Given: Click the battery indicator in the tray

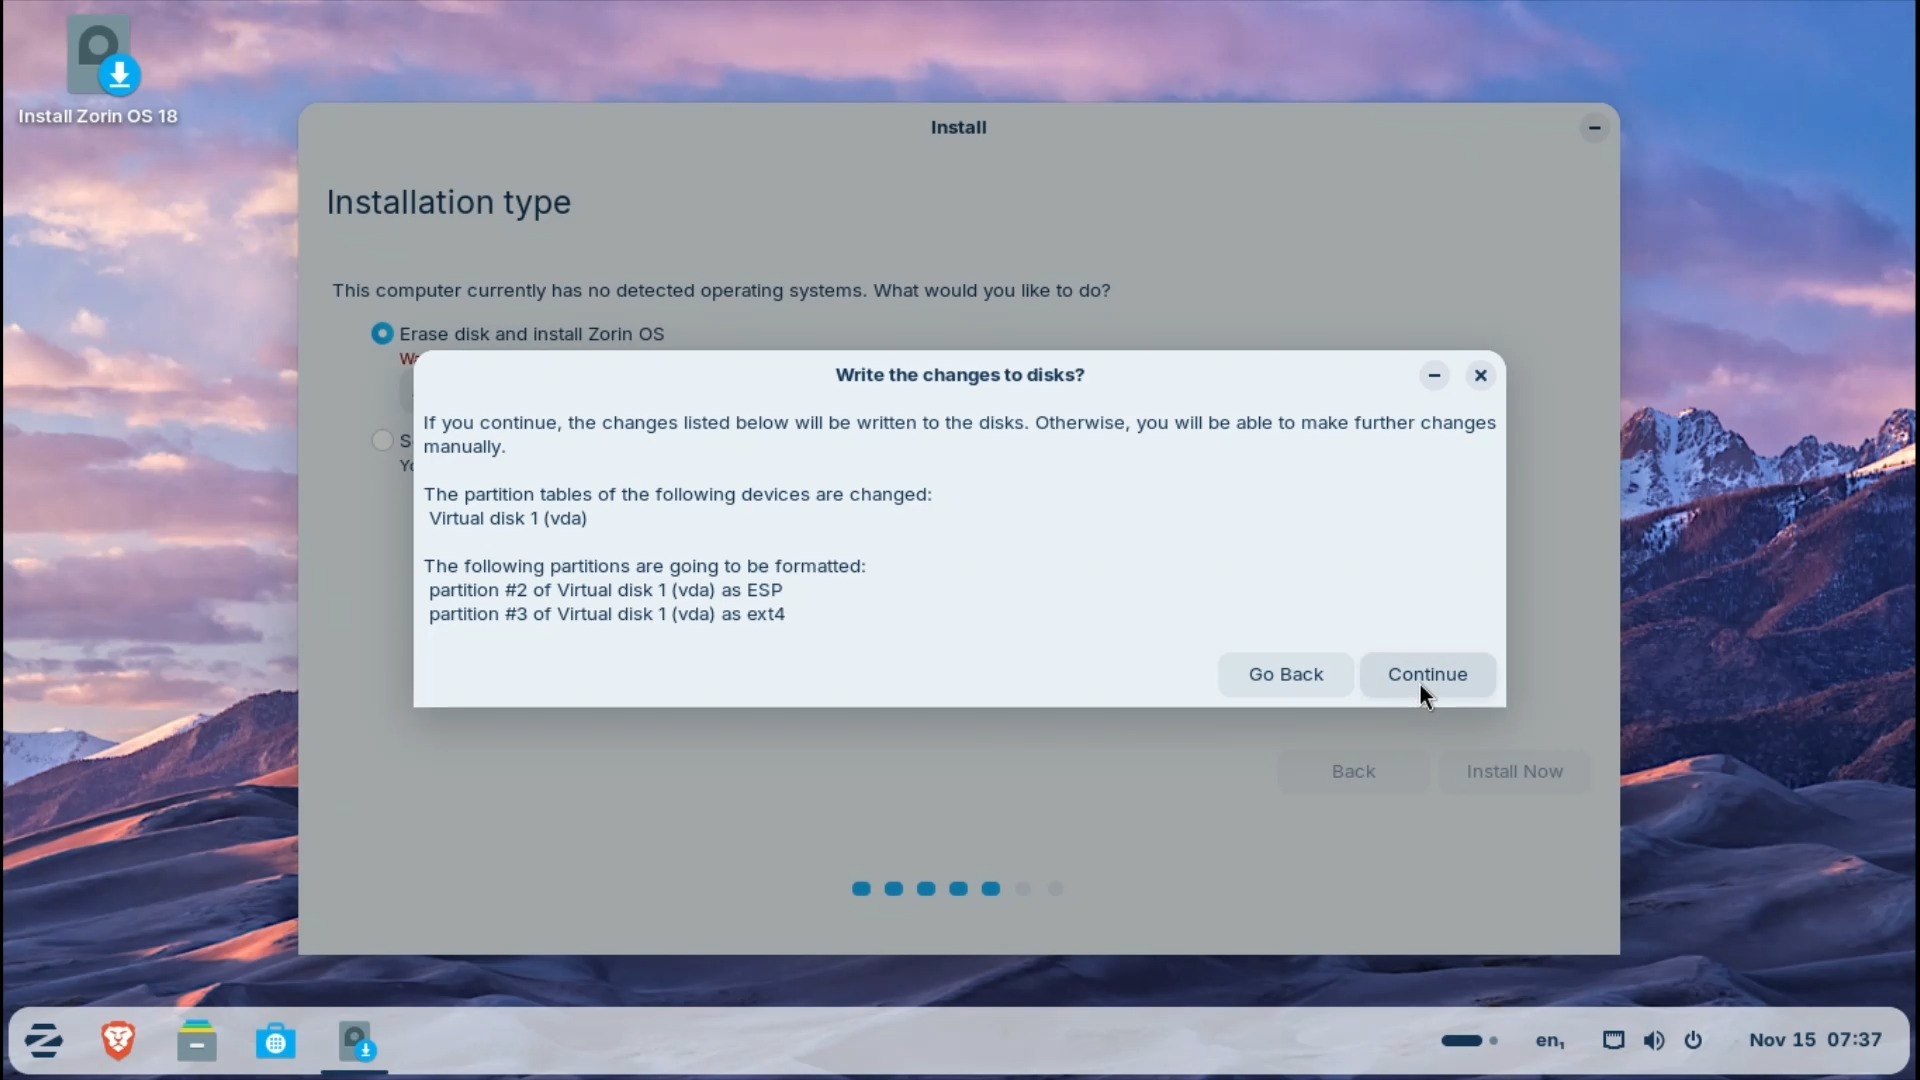Looking at the screenshot, I should (1465, 1040).
